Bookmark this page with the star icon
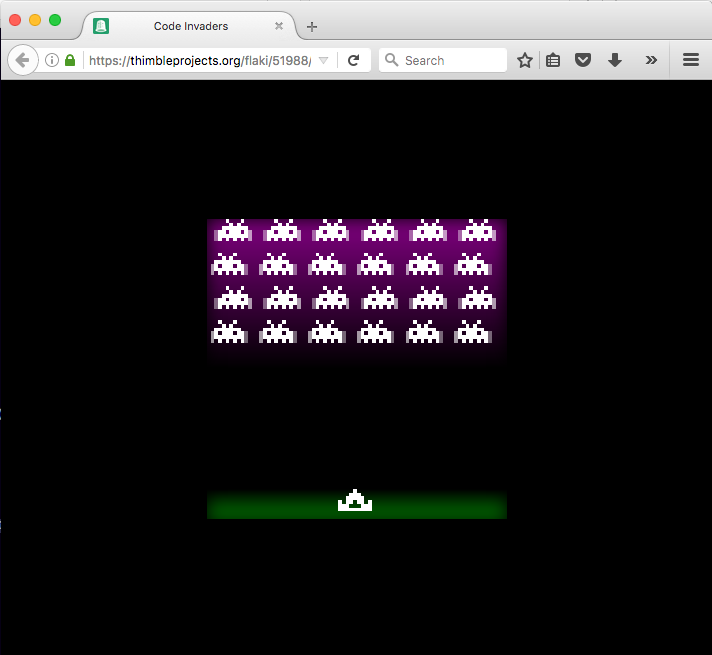The image size is (712, 655). point(524,60)
